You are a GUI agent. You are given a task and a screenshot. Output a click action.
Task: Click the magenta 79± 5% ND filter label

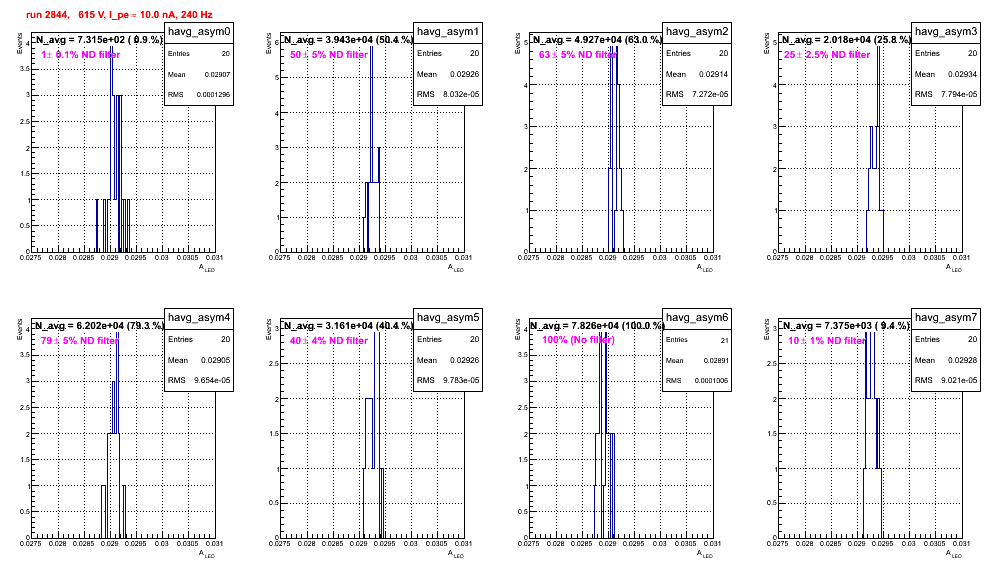[80, 341]
